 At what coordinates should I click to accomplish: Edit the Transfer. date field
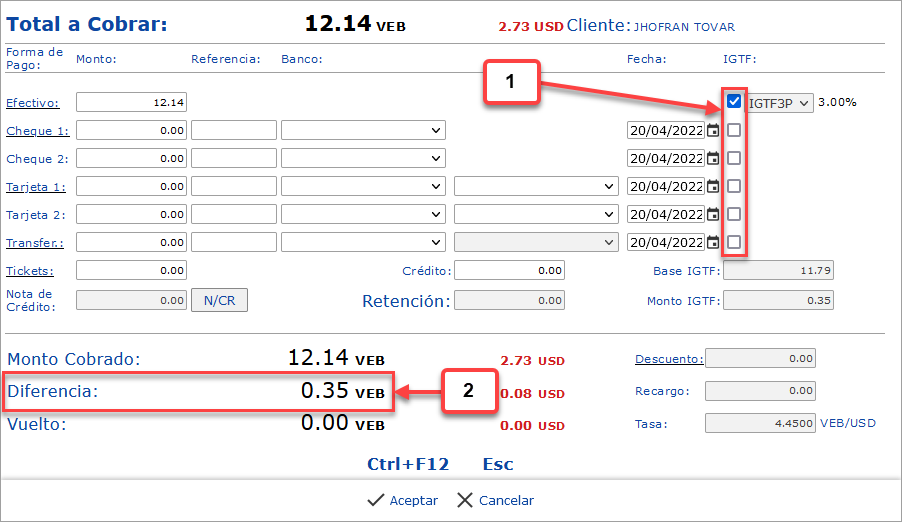[x=666, y=242]
